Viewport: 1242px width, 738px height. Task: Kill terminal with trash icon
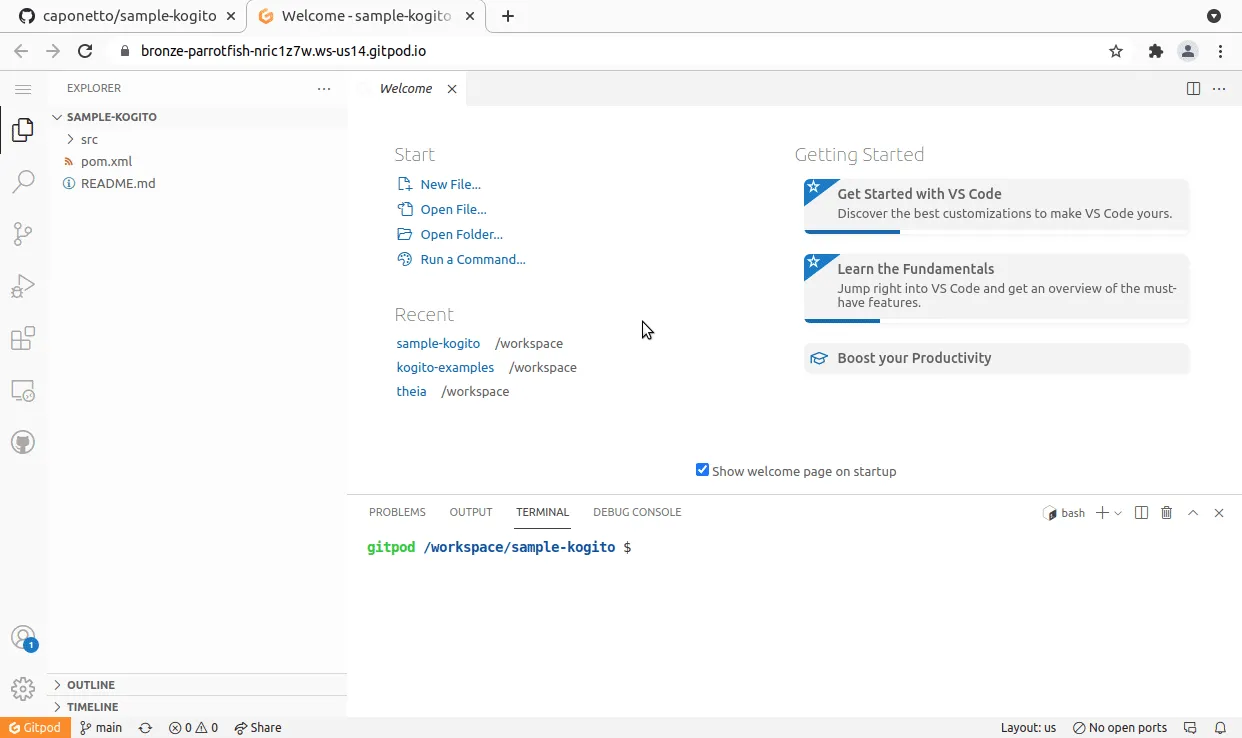(1166, 513)
